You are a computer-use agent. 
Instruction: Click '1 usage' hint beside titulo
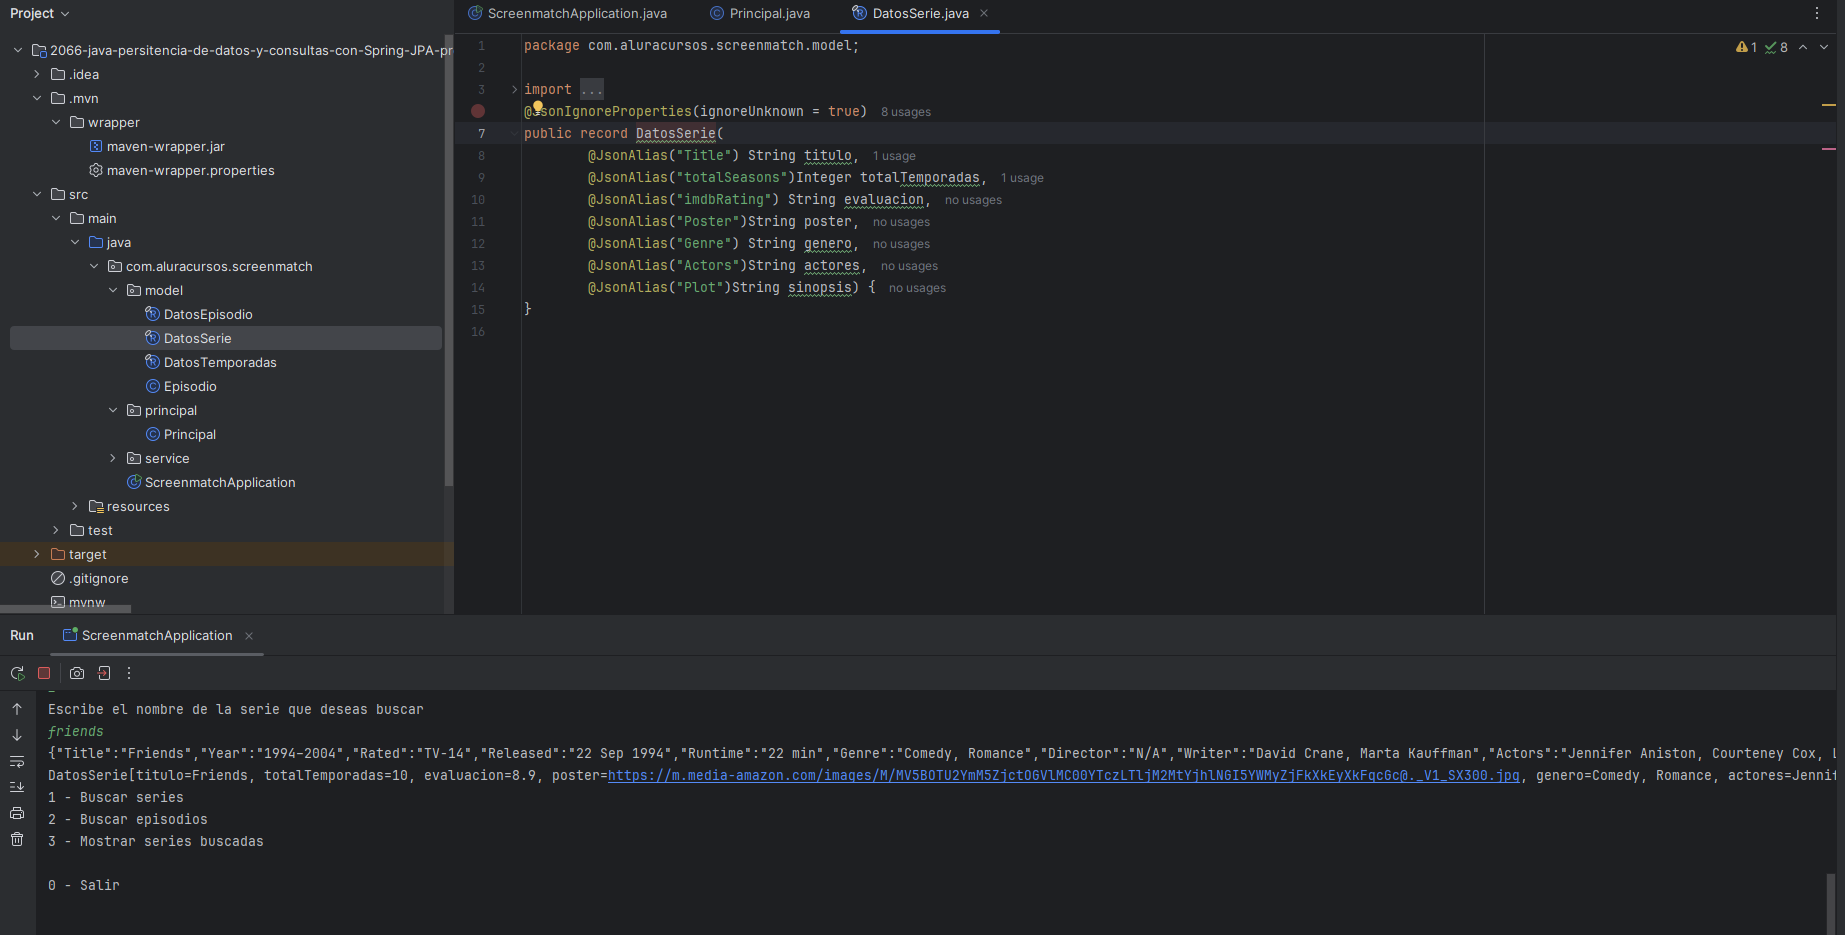(893, 156)
